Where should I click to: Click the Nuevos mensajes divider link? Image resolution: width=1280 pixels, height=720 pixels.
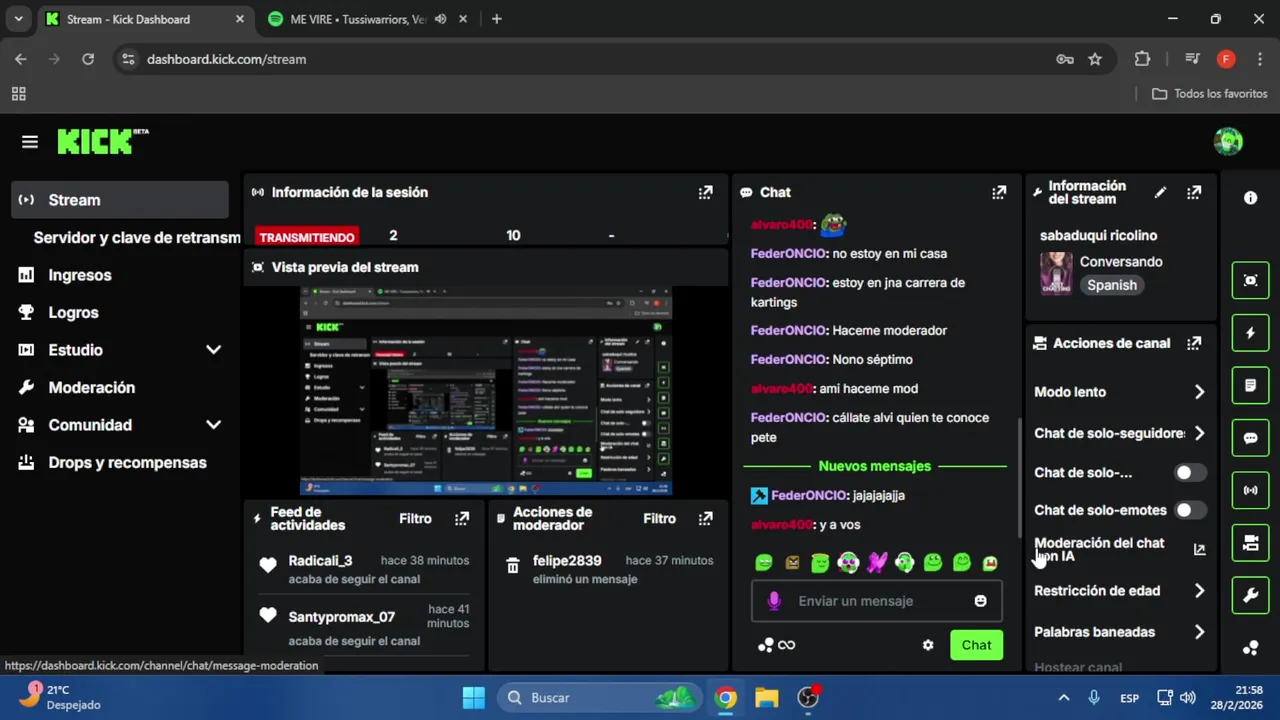click(875, 466)
